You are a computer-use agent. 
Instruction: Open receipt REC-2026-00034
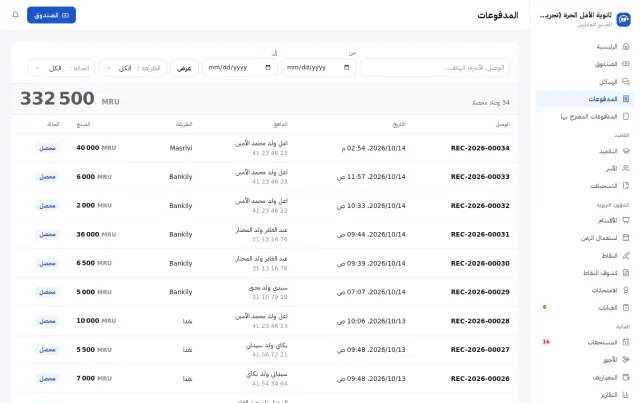[x=480, y=148]
